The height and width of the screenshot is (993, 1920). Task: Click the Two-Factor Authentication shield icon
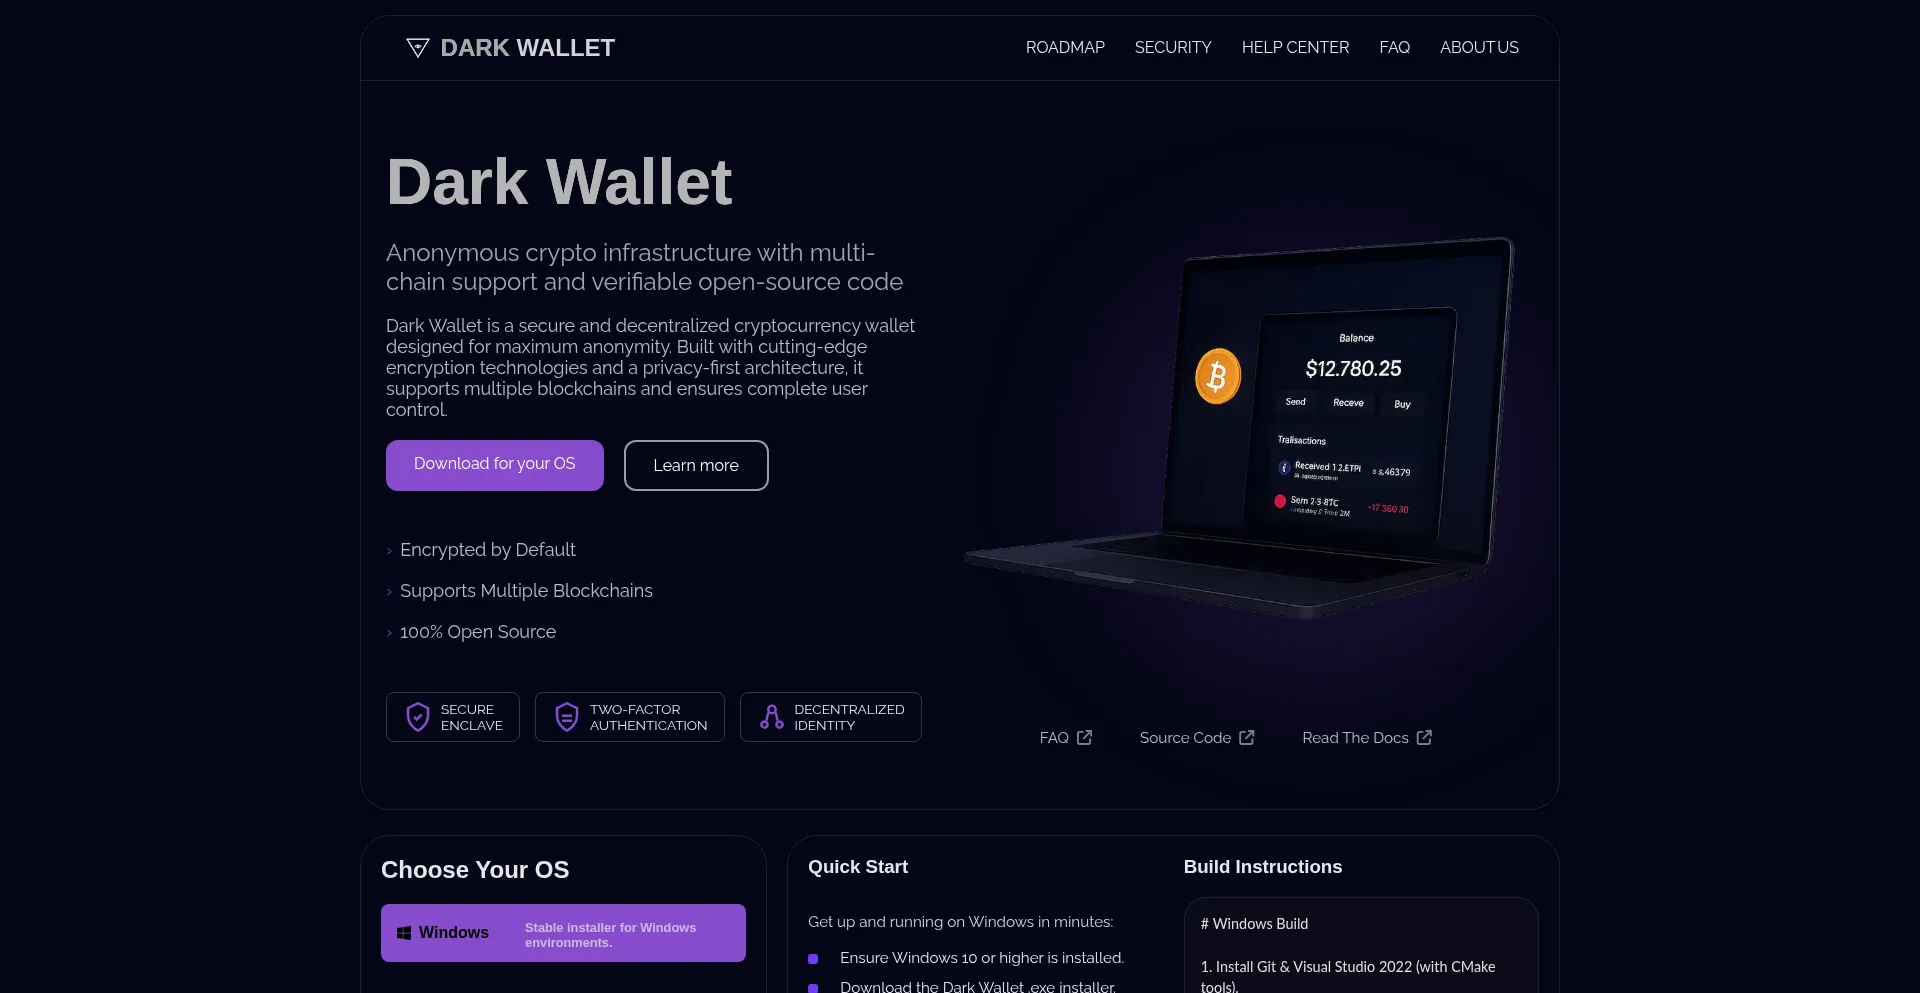tap(567, 717)
